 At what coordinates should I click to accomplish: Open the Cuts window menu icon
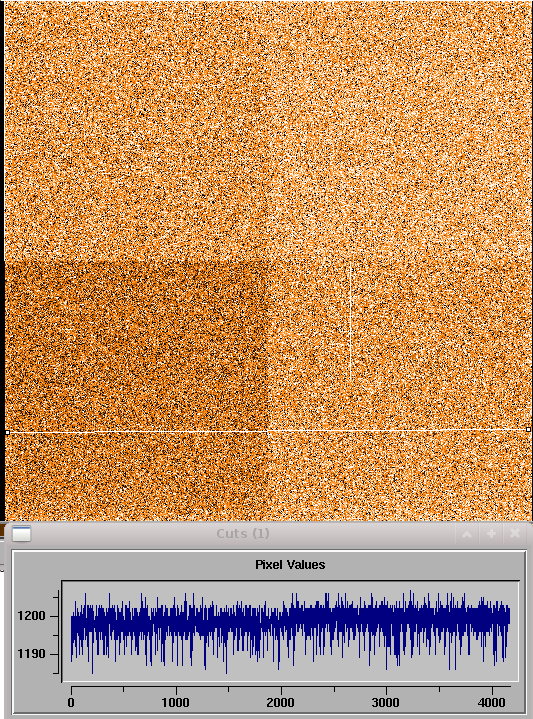(x=21, y=534)
